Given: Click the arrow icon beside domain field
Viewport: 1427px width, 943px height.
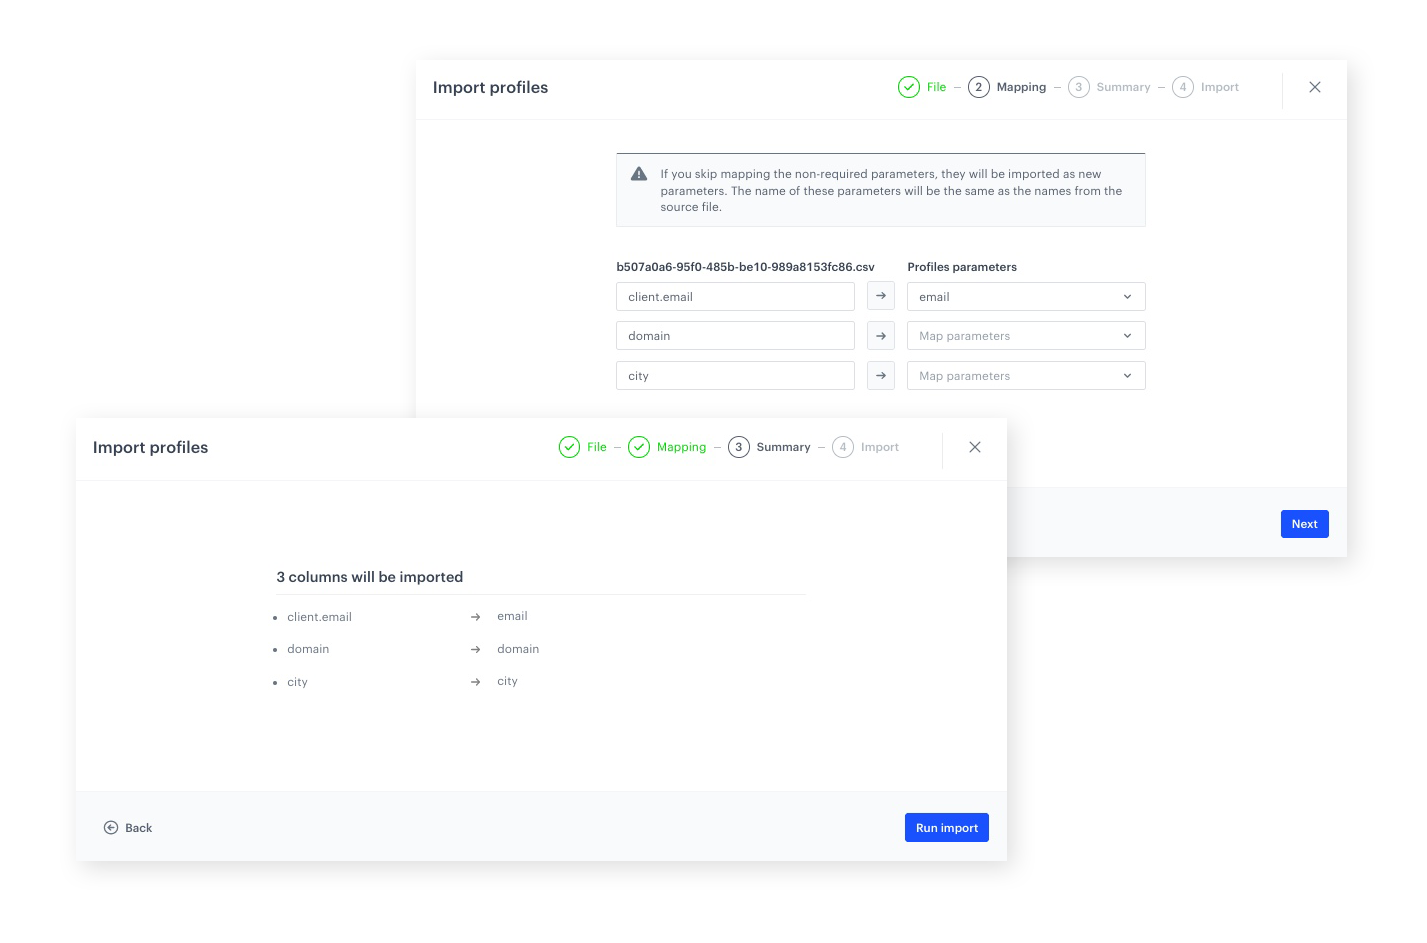Looking at the screenshot, I should pos(880,336).
